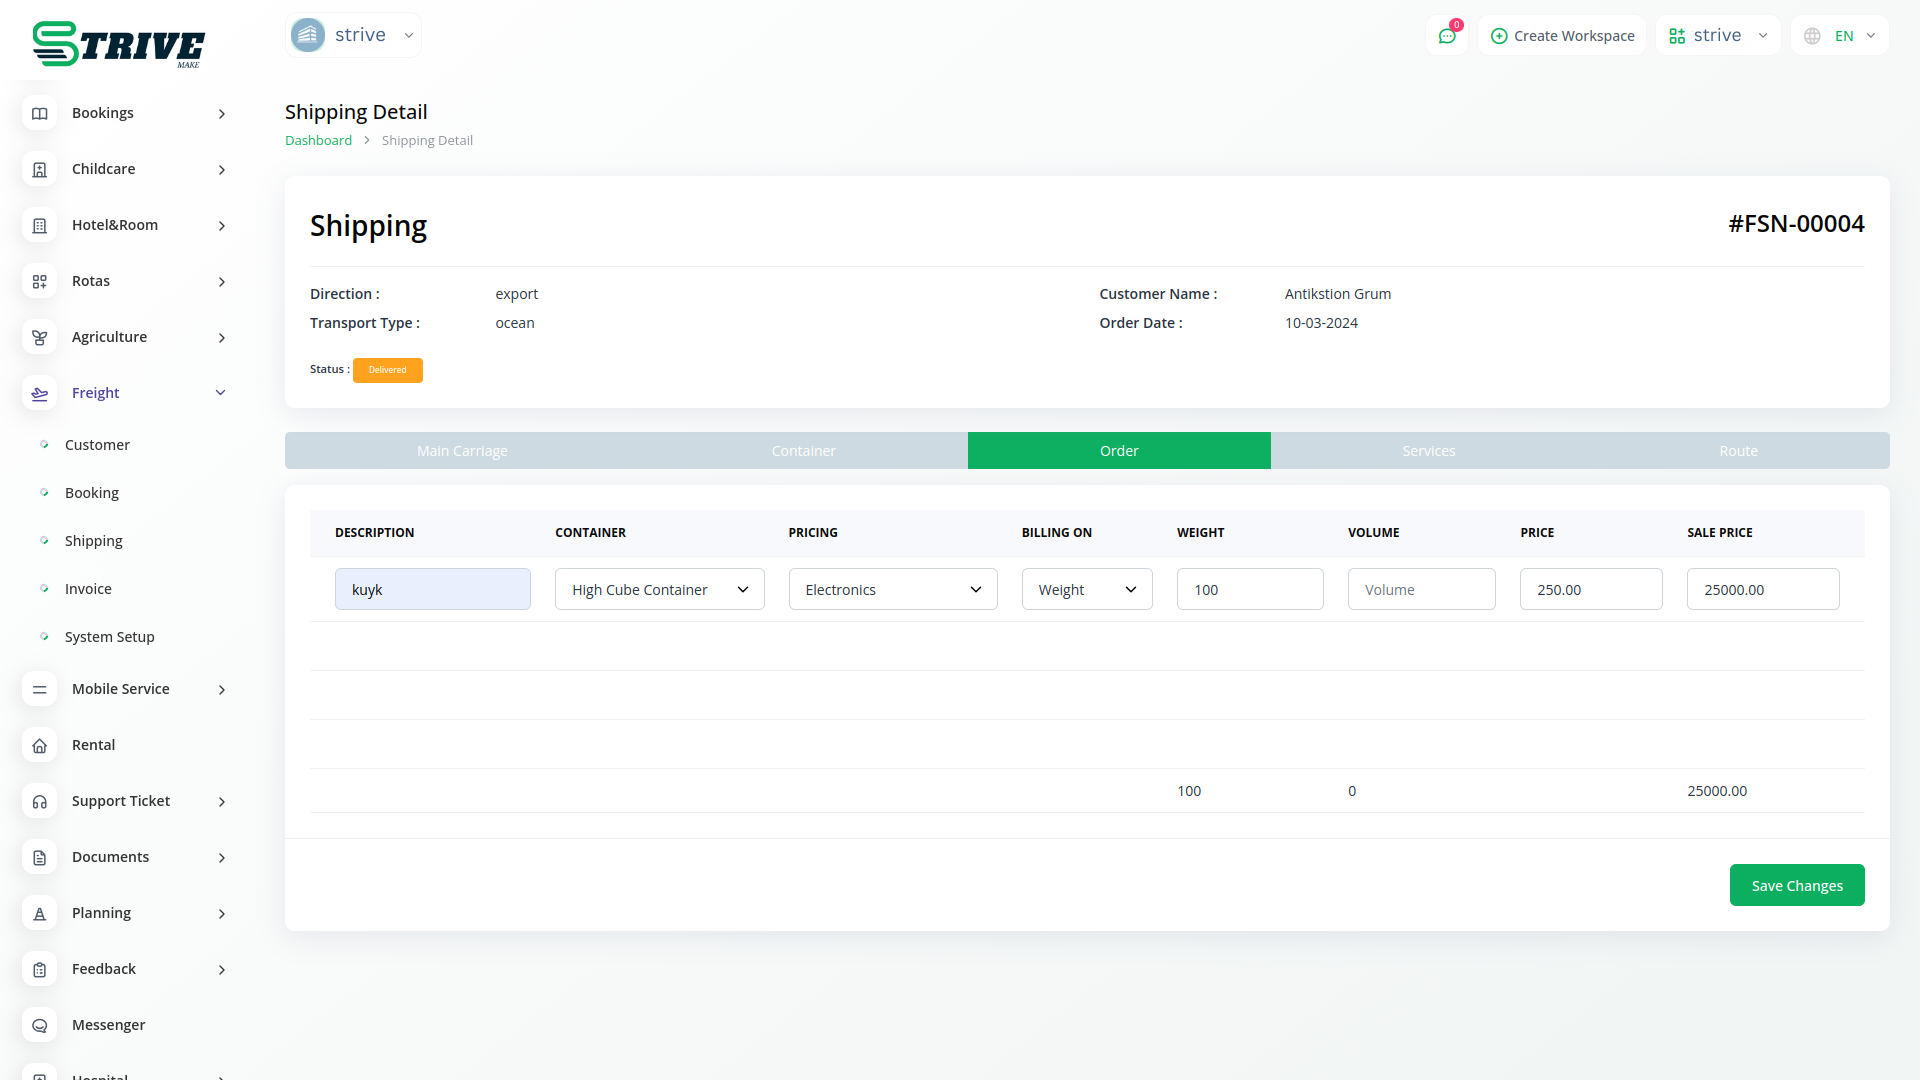Image resolution: width=1920 pixels, height=1080 pixels.
Task: Collapse the Freight menu chevron
Action: [221, 393]
